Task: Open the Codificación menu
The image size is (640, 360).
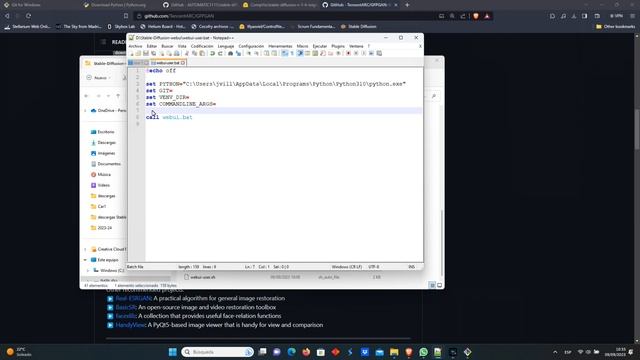Action: tap(202, 46)
